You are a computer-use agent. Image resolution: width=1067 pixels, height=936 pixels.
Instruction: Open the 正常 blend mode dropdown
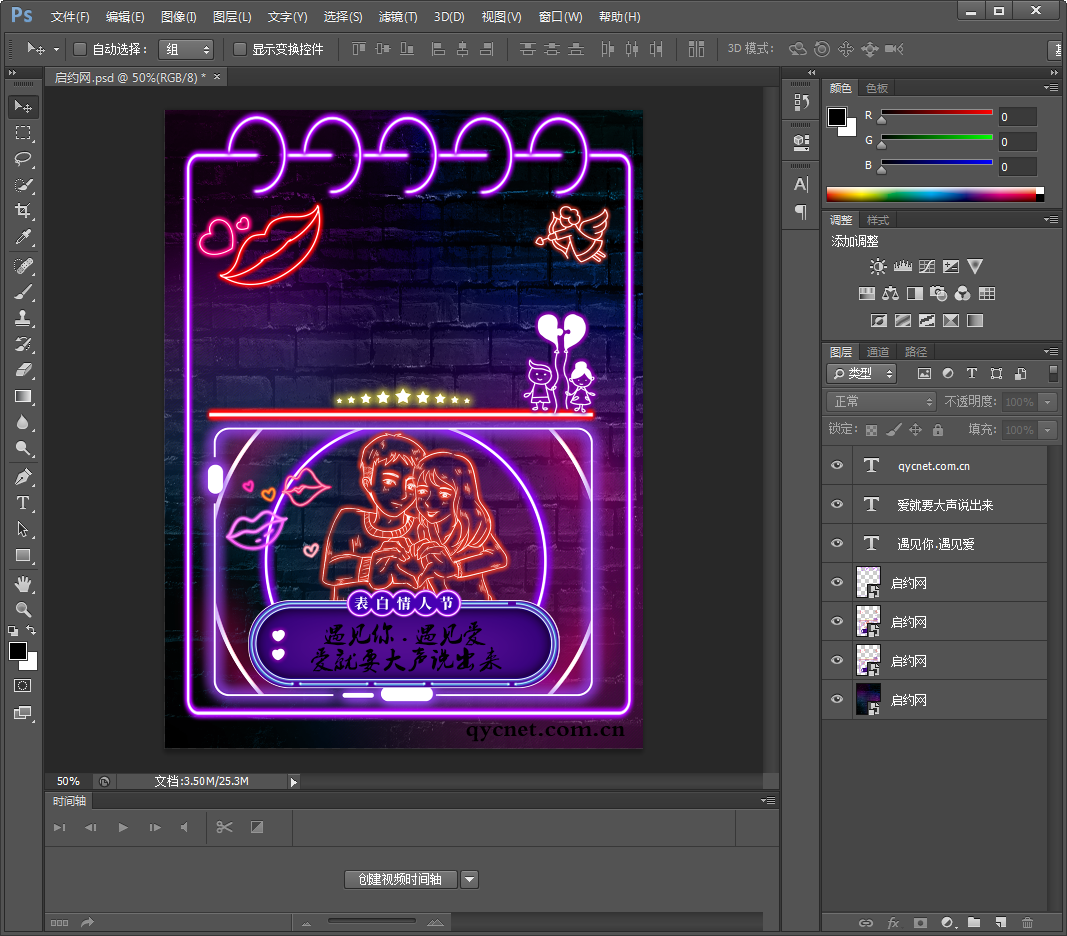pos(881,401)
